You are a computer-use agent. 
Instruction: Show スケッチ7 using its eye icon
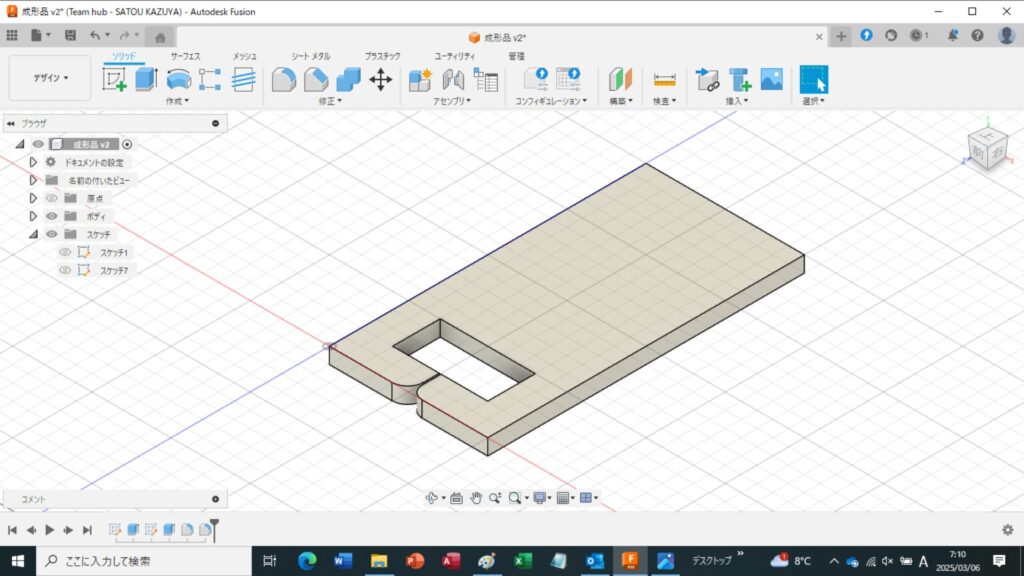tap(65, 270)
